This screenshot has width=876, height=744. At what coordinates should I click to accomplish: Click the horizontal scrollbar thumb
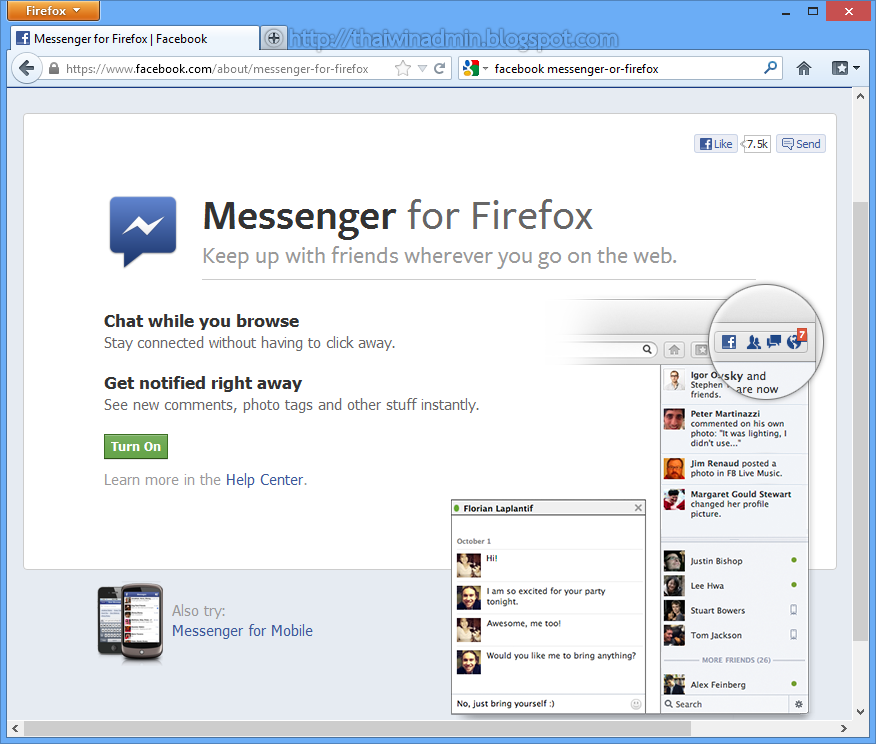(358, 728)
